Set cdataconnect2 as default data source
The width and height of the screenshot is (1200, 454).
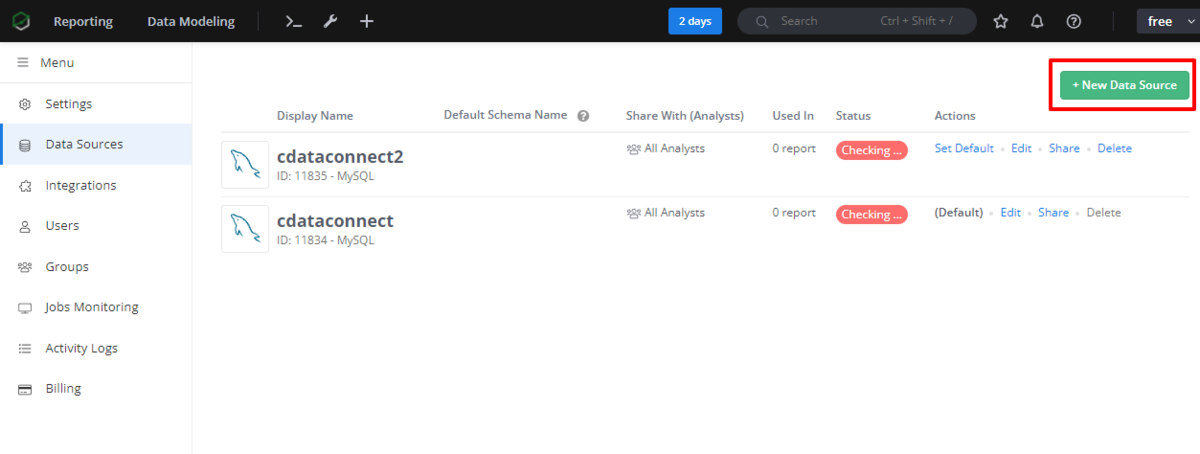pyautogui.click(x=964, y=148)
